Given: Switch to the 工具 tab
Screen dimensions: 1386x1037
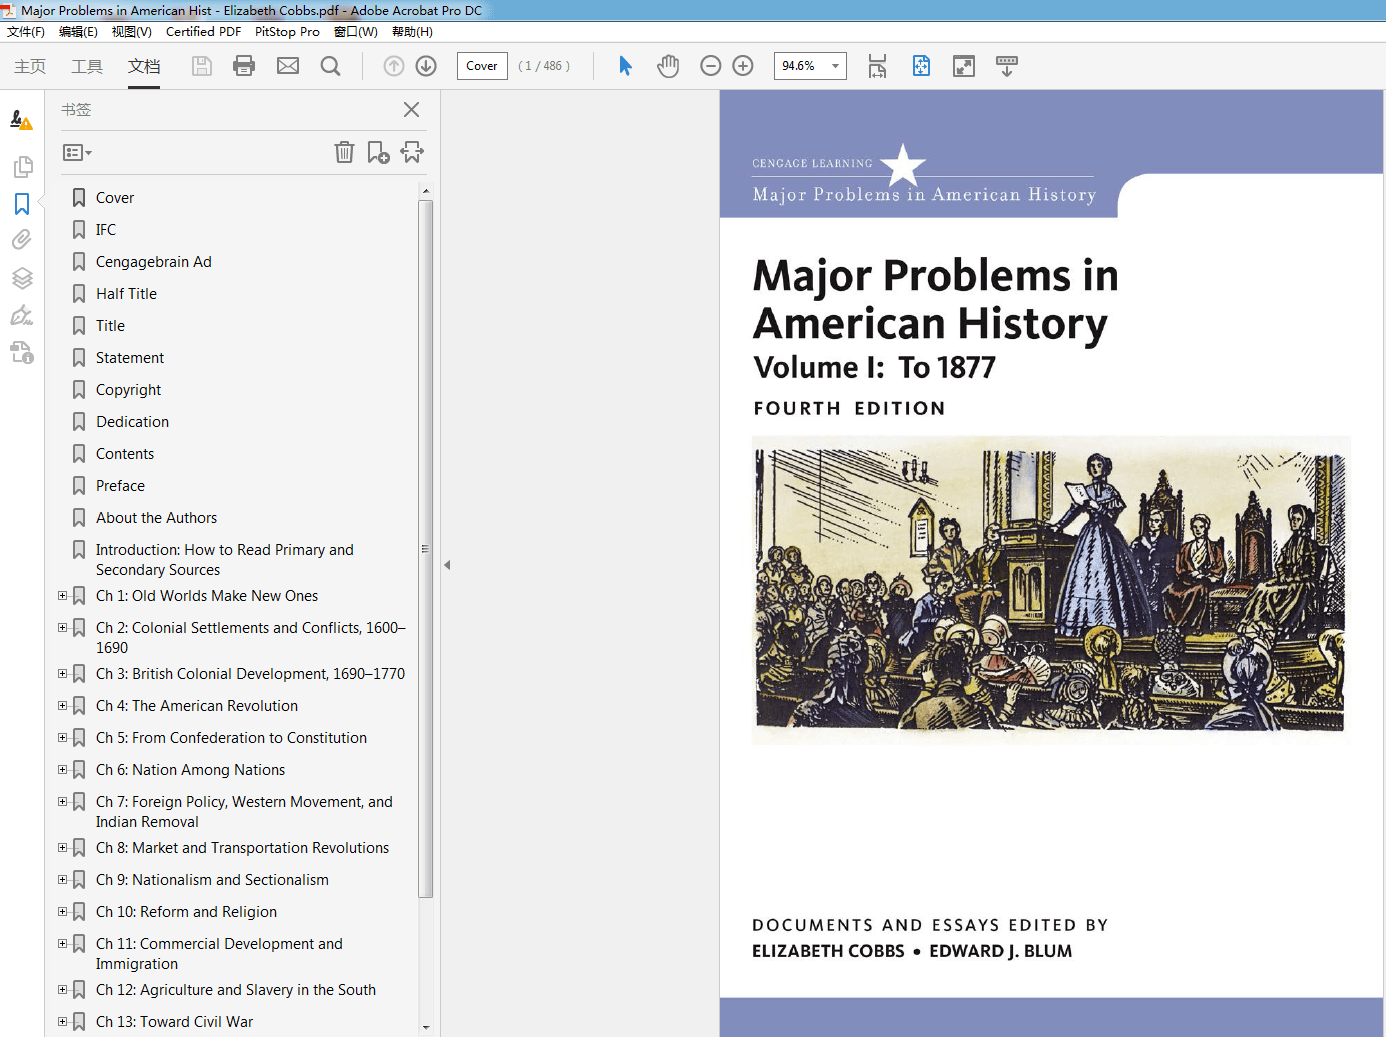Looking at the screenshot, I should [87, 66].
